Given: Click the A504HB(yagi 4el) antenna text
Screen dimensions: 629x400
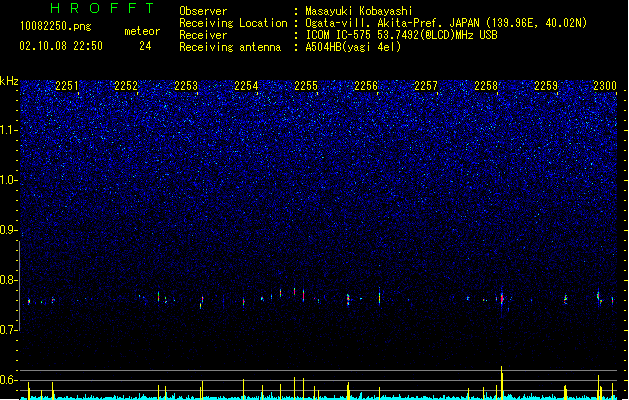Looking at the screenshot, I should click(x=353, y=47).
